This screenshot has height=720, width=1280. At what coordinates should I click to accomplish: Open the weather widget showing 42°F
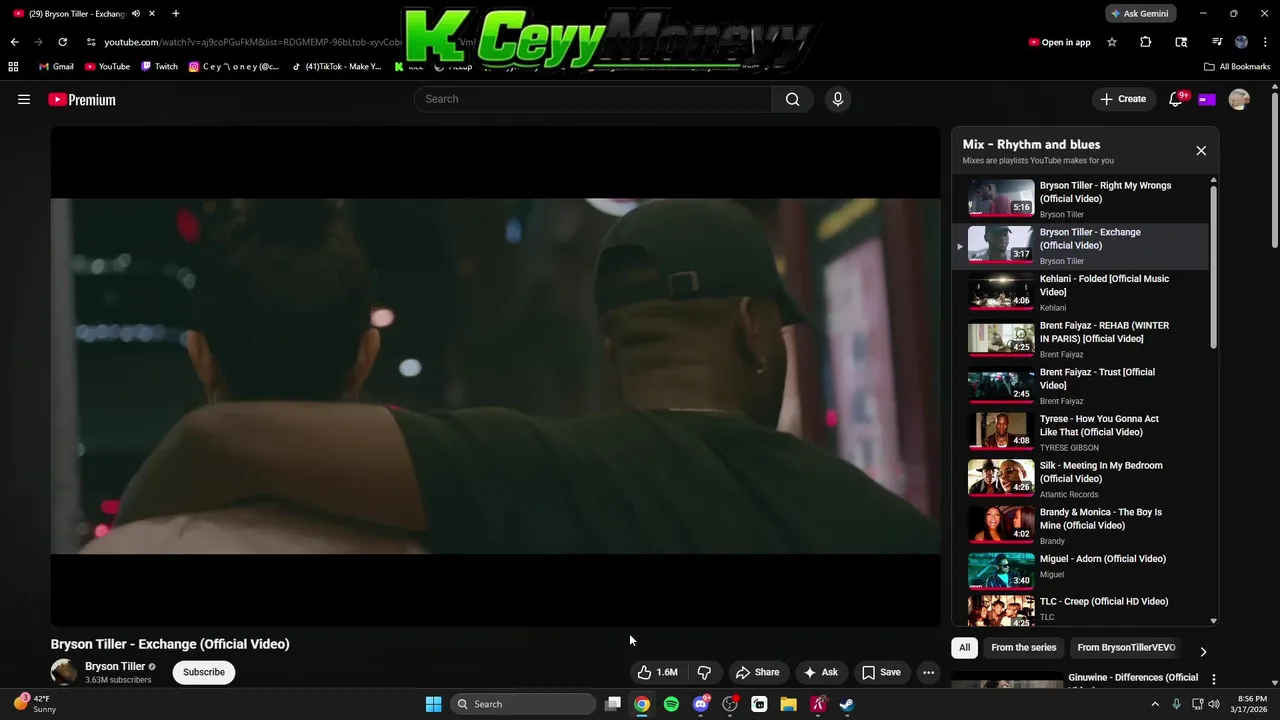pos(36,704)
